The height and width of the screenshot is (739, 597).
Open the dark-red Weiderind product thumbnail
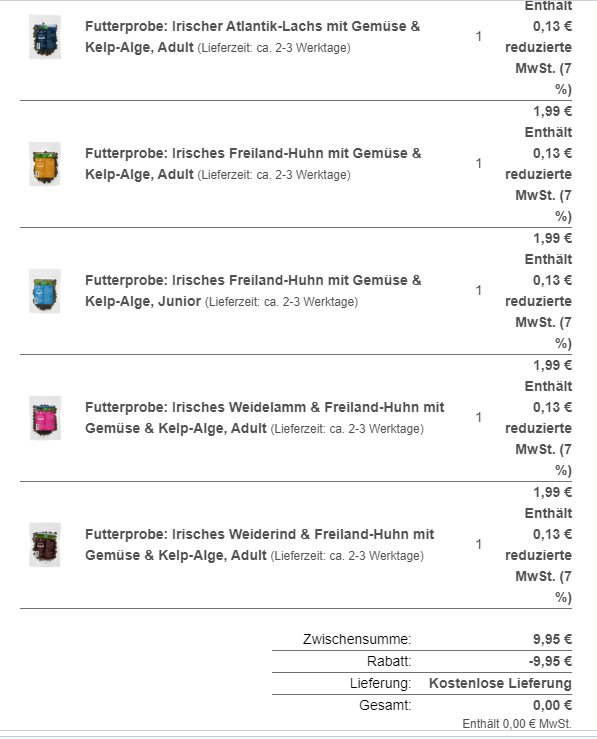point(45,545)
